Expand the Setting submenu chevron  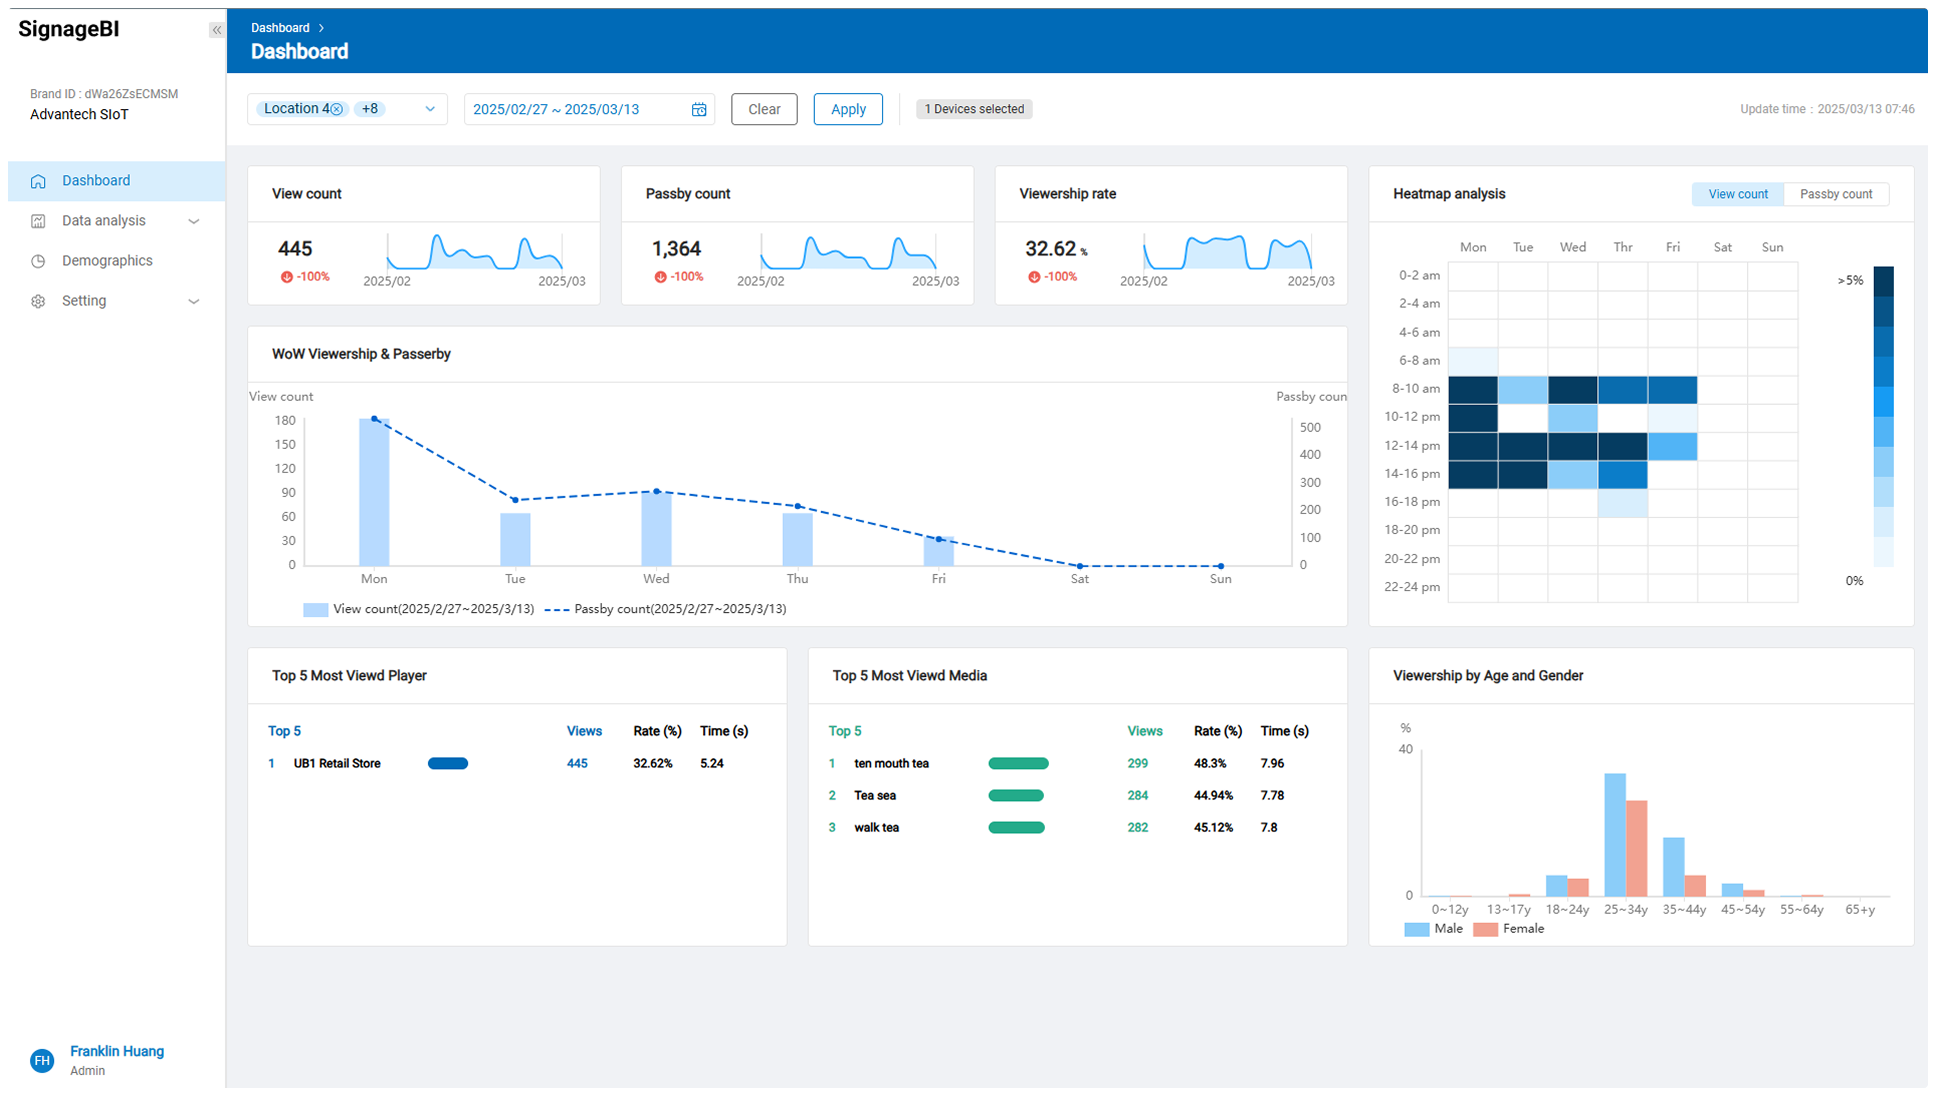click(194, 301)
